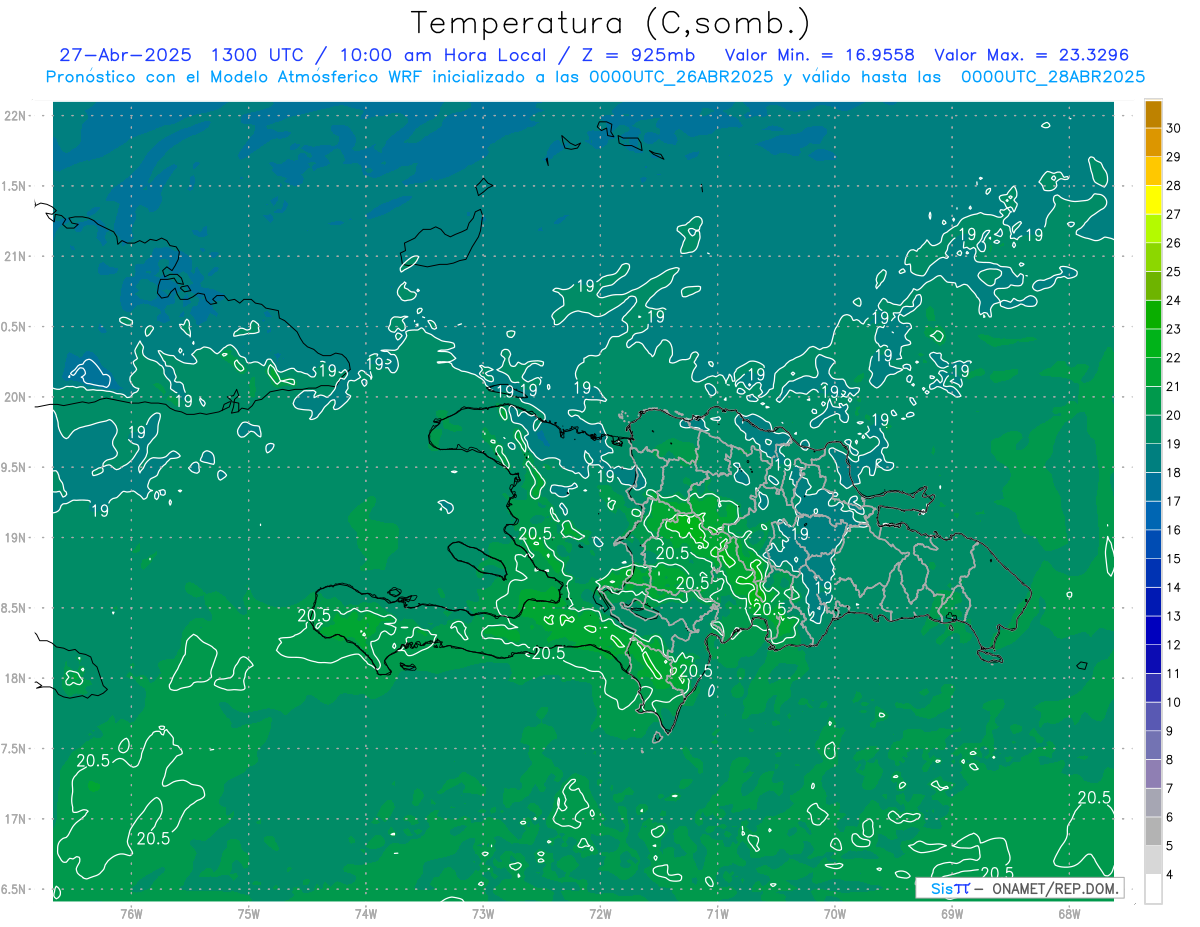The image size is (1200, 927).
Task: Click the color bar label "10"
Action: [x=1174, y=702]
